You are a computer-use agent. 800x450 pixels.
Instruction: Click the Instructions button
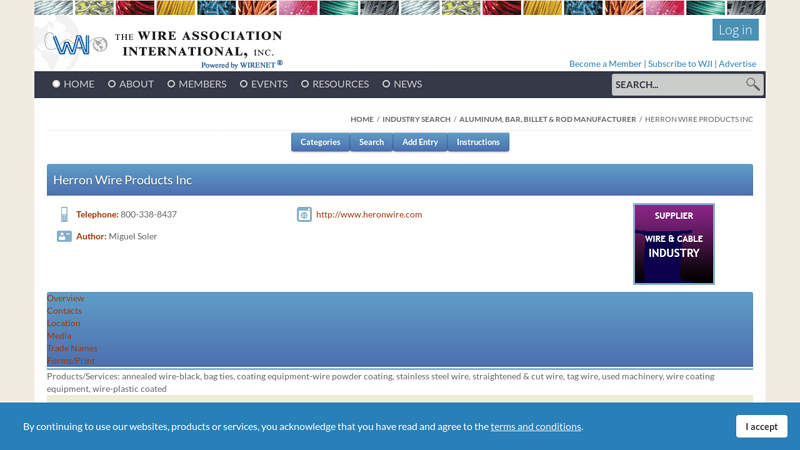[x=478, y=142]
